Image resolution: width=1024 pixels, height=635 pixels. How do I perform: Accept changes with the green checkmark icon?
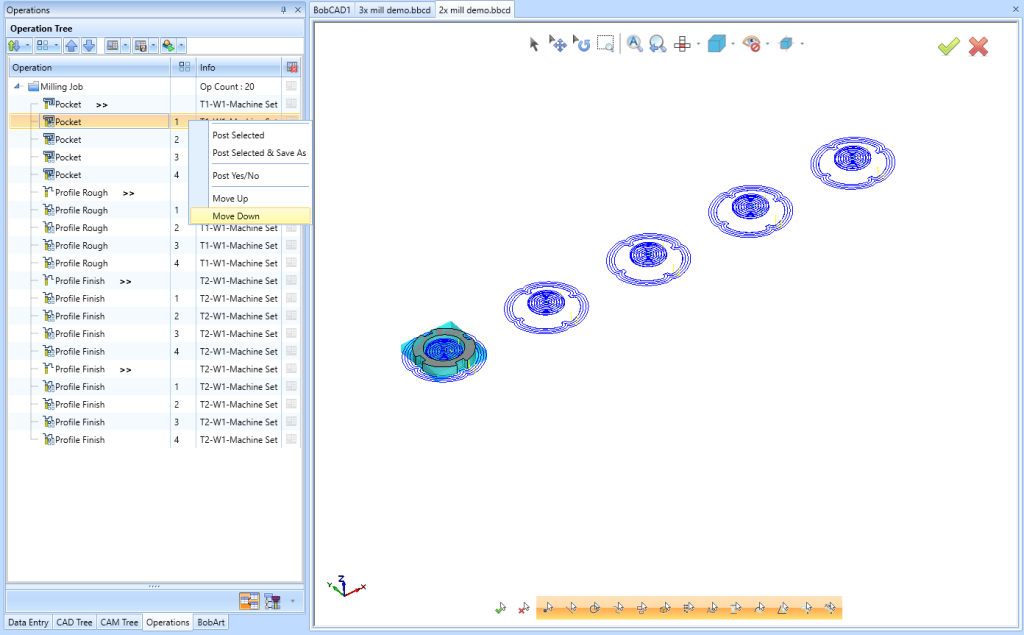947,46
